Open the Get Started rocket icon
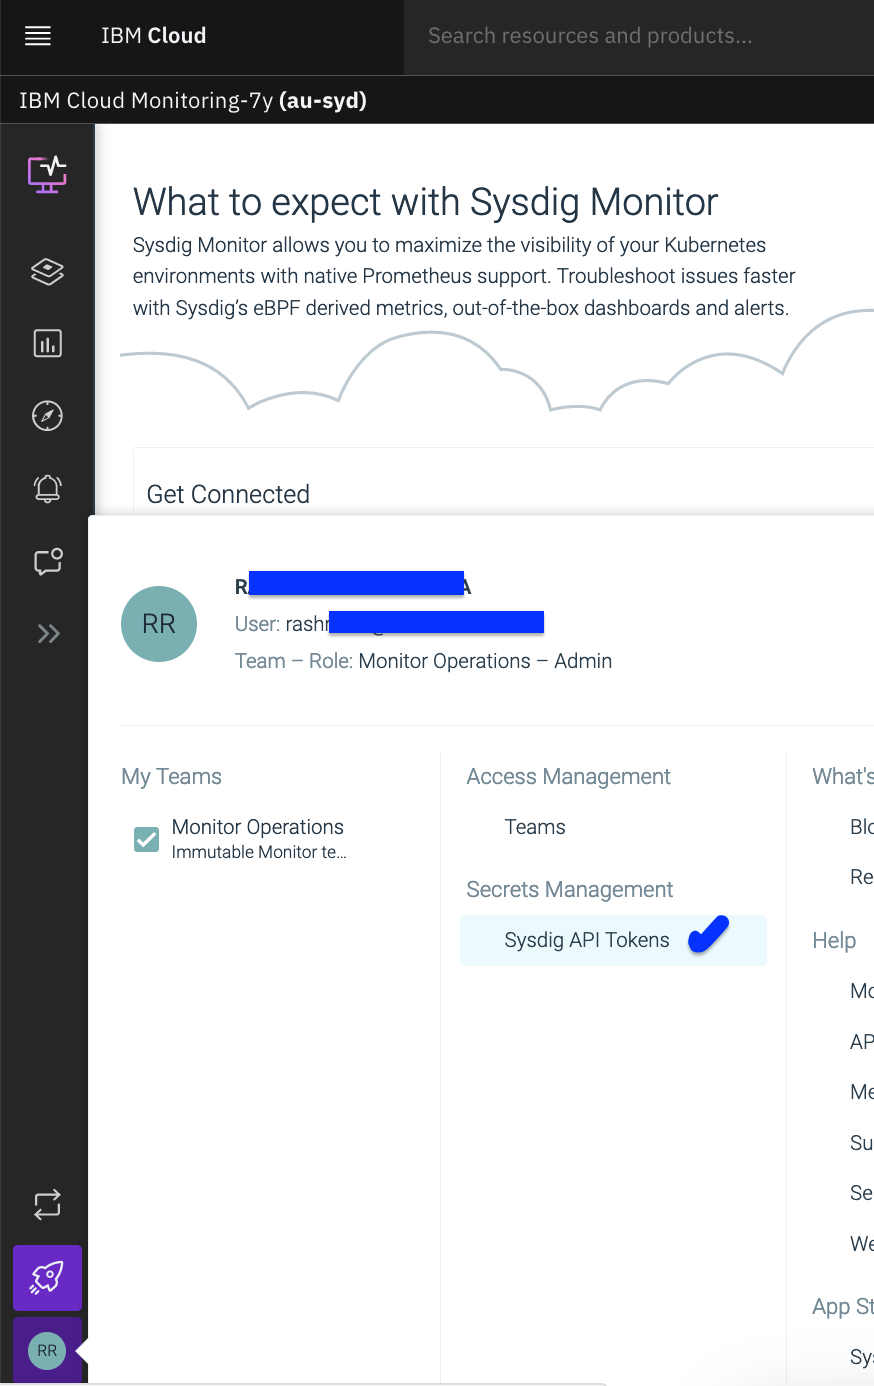The image size is (874, 1386). [x=47, y=1277]
